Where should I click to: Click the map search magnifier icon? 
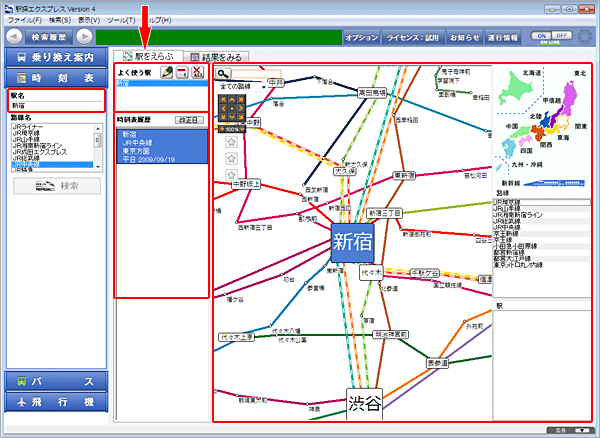point(224,74)
